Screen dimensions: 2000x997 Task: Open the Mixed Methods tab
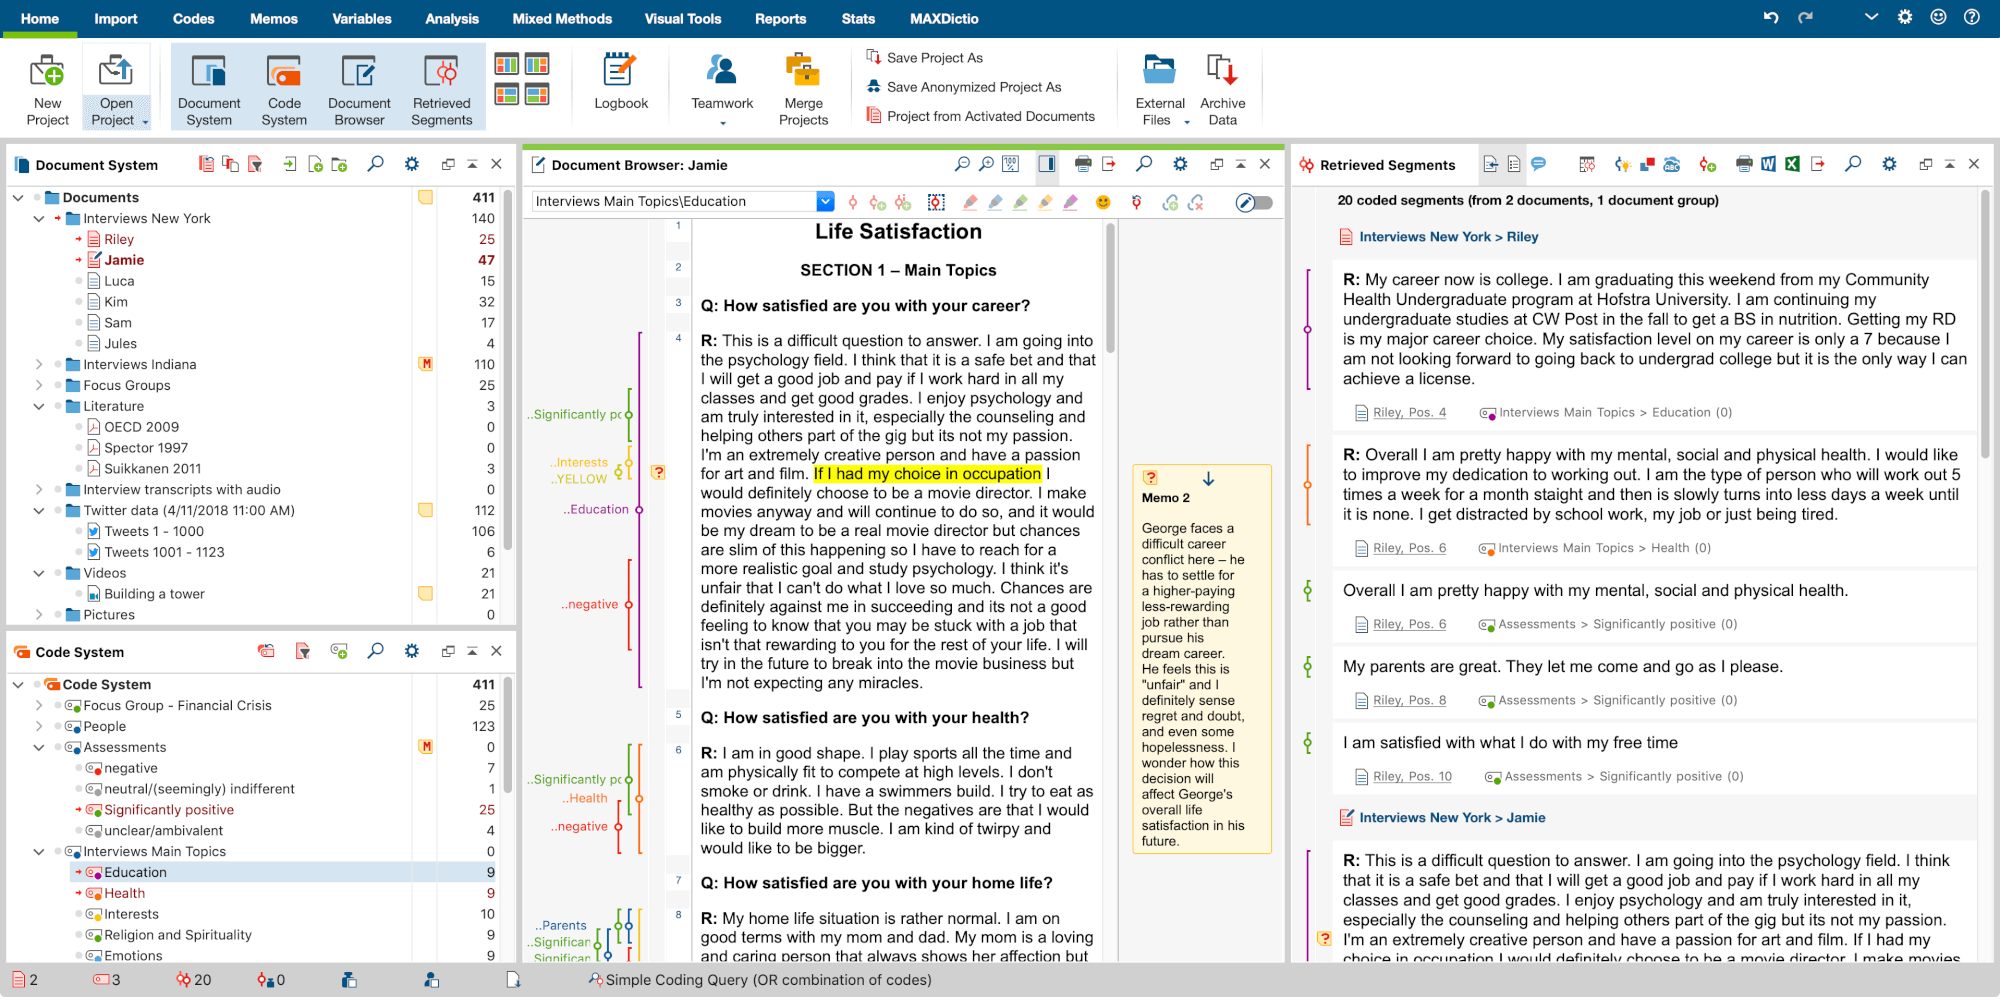[x=562, y=18]
